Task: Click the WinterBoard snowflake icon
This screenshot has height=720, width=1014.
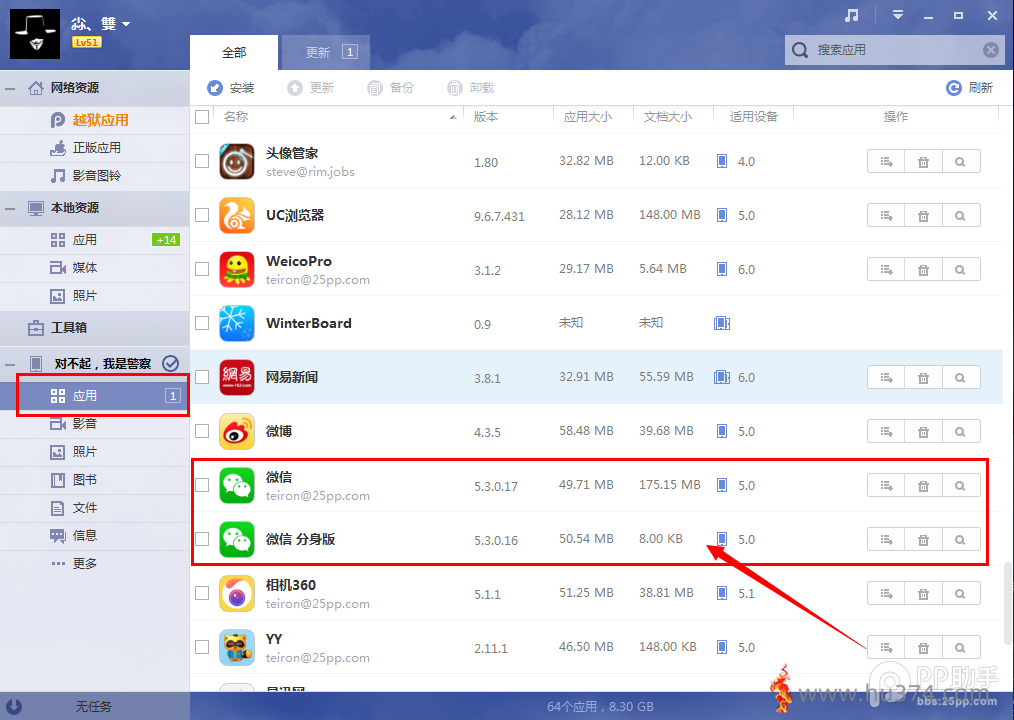Action: point(237,323)
